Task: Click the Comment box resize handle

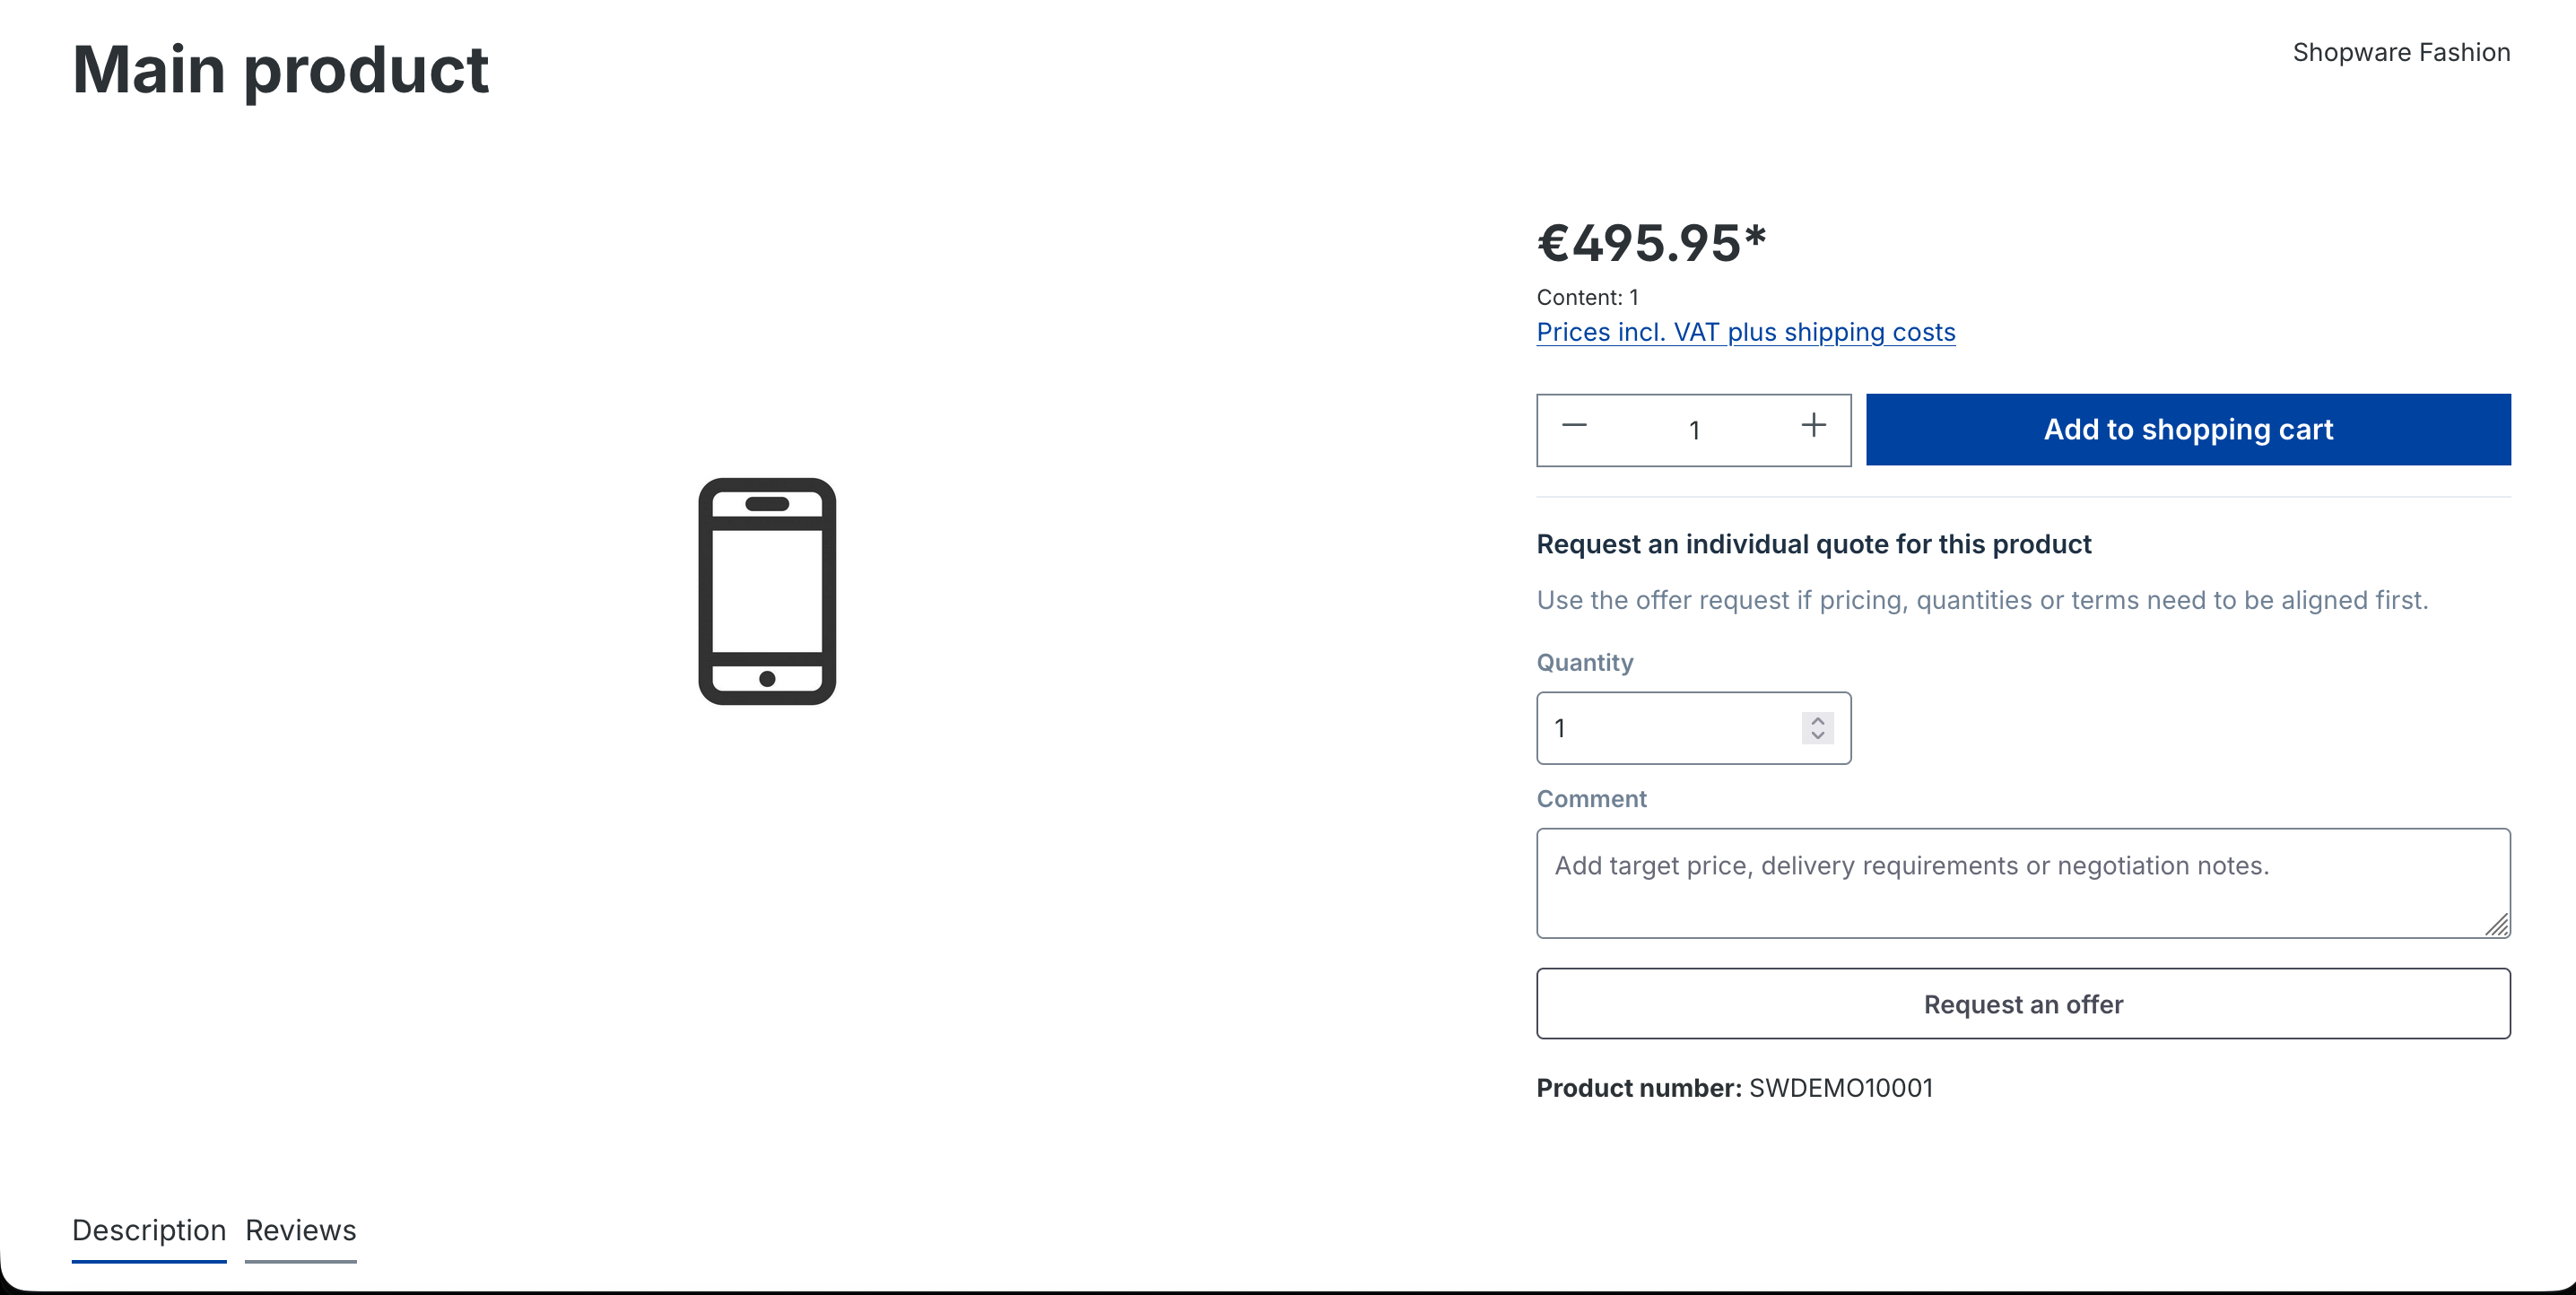Action: tap(2496, 925)
